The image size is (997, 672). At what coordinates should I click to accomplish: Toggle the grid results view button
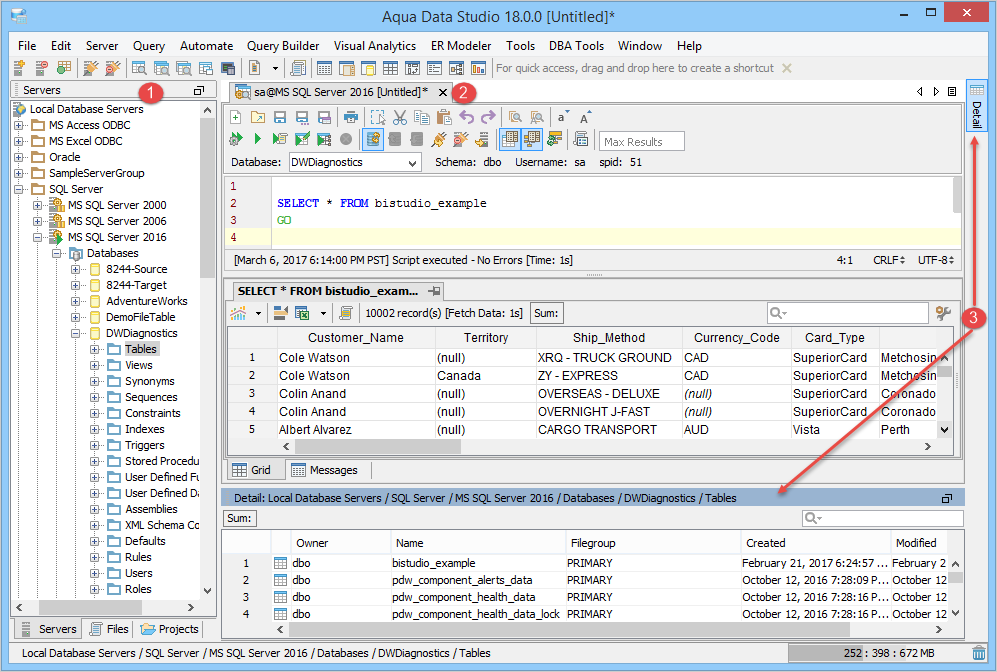pyautogui.click(x=509, y=140)
